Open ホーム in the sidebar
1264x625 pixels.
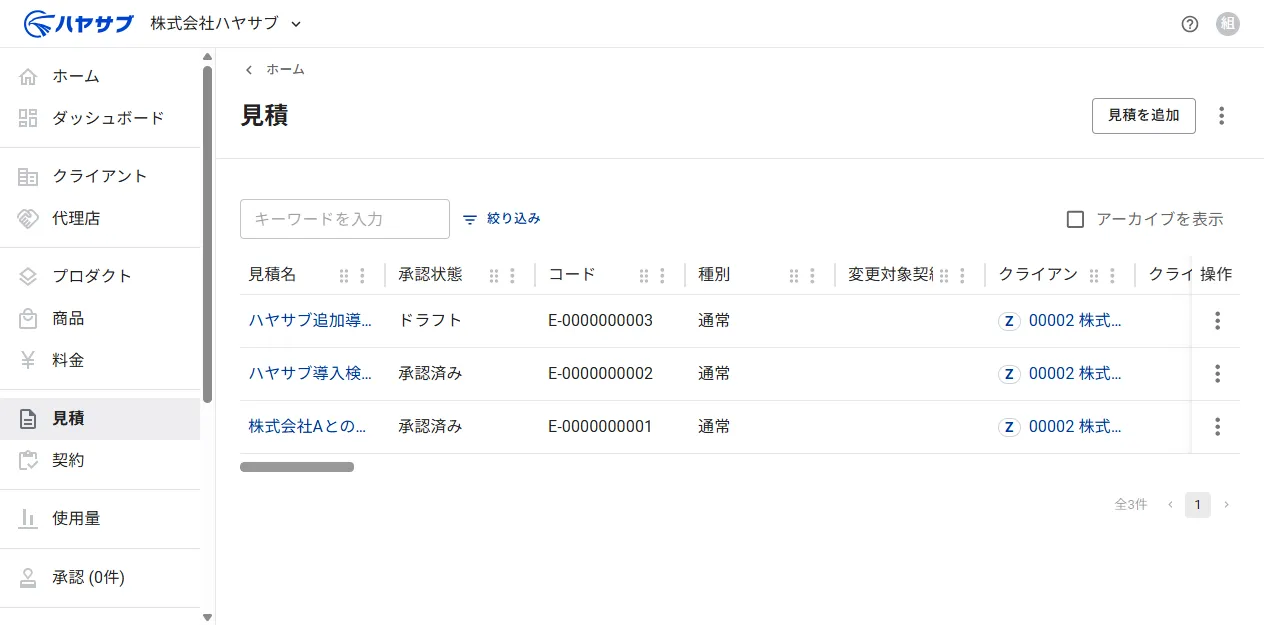click(100, 76)
